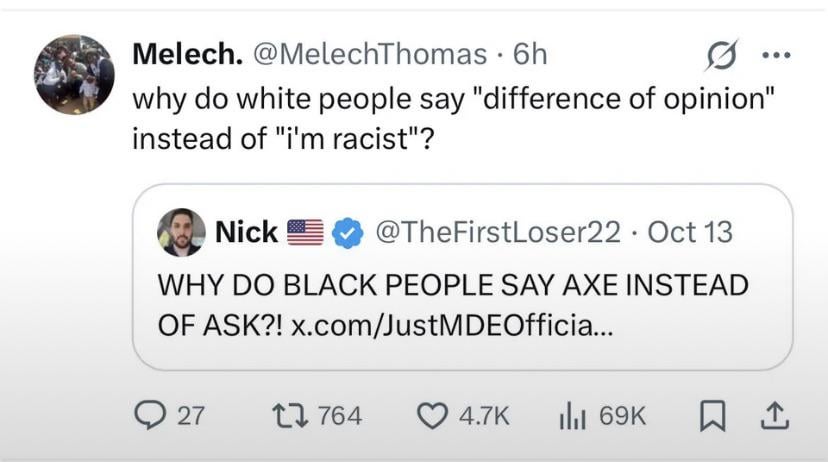Screen dimensions: 828x462
Task: Like the tweet with the heart icon
Action: (431, 416)
